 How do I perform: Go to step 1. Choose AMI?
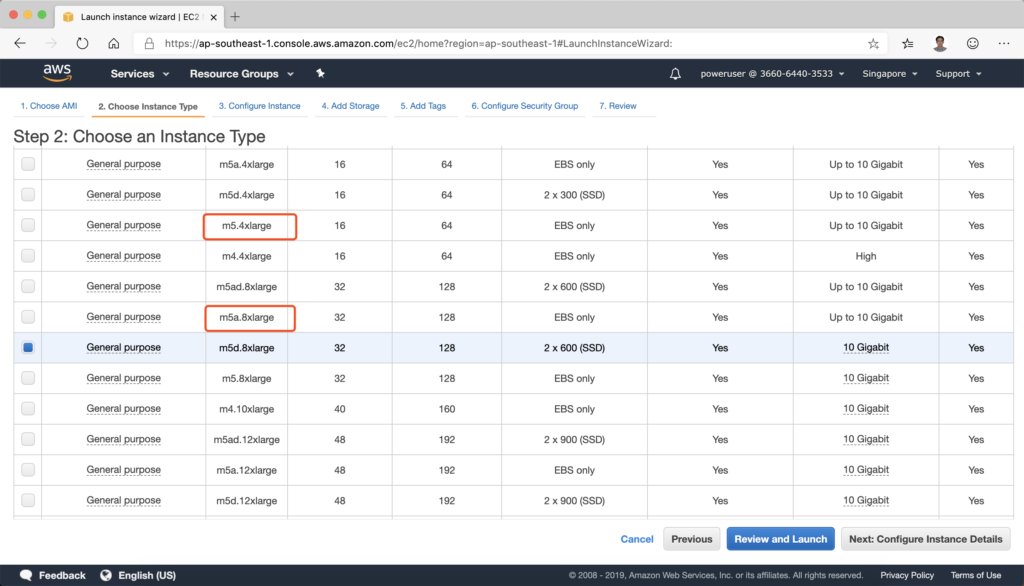(49, 106)
